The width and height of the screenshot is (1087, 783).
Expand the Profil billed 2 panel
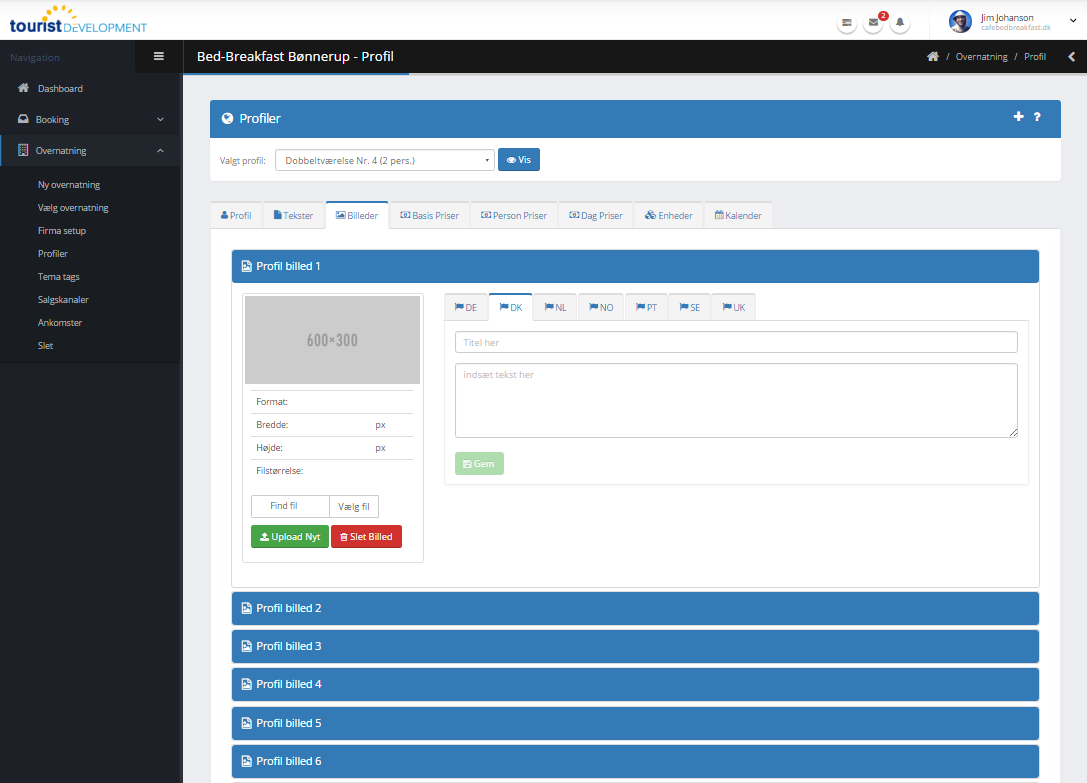coord(635,608)
